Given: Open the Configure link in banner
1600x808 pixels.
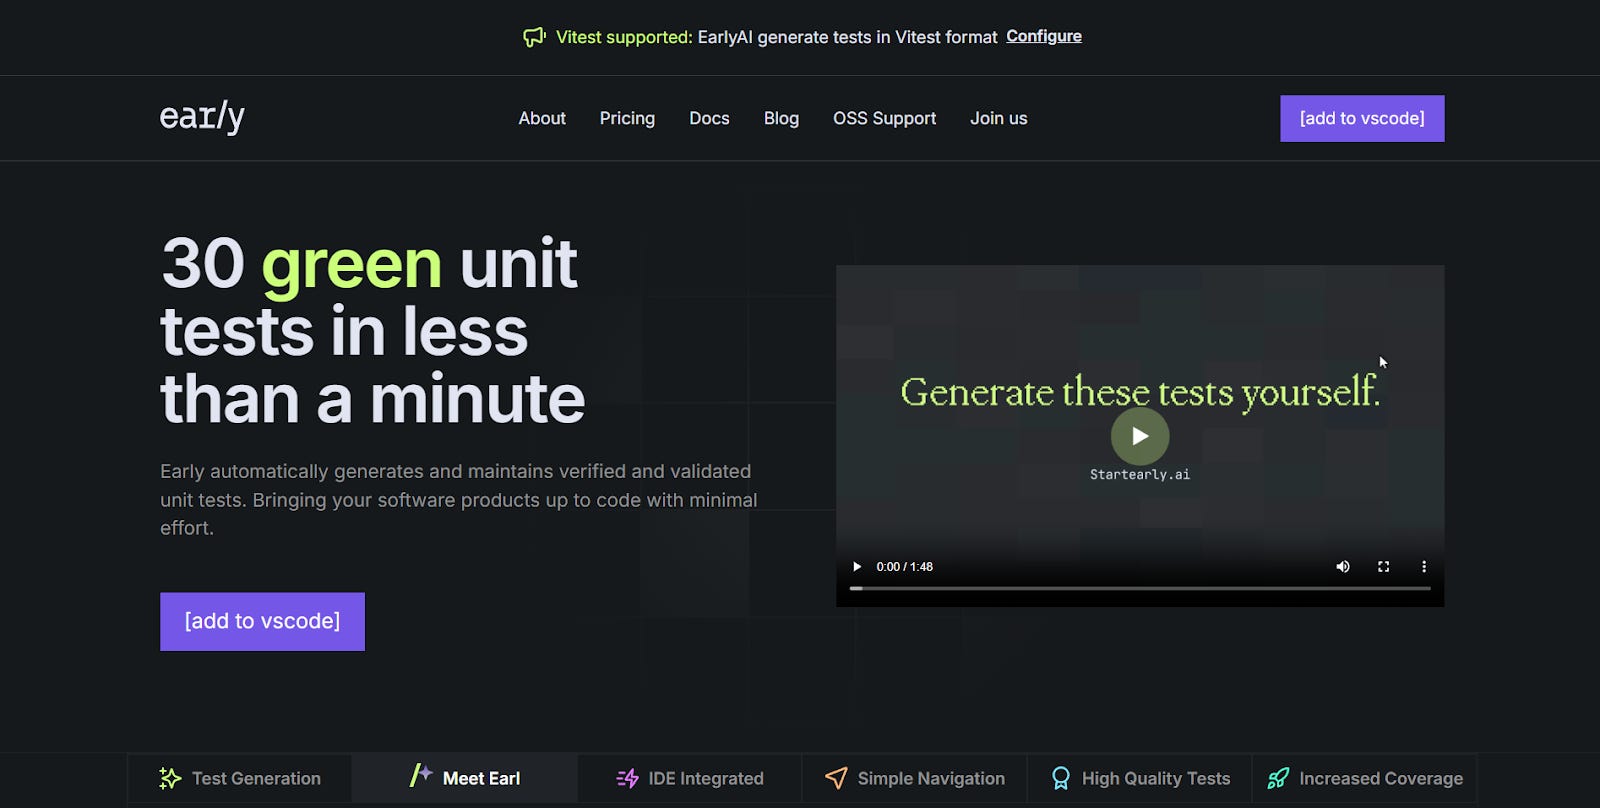Looking at the screenshot, I should (1044, 36).
